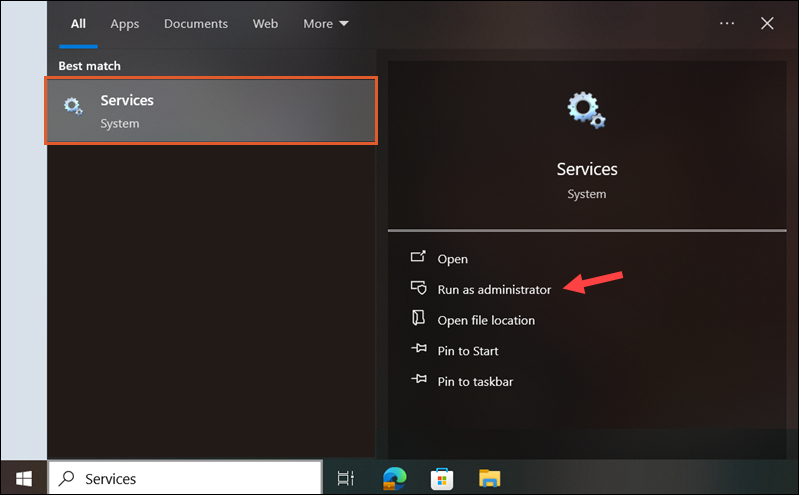Open File Explorer from the taskbar
This screenshot has height=495, width=799.
tap(489, 478)
